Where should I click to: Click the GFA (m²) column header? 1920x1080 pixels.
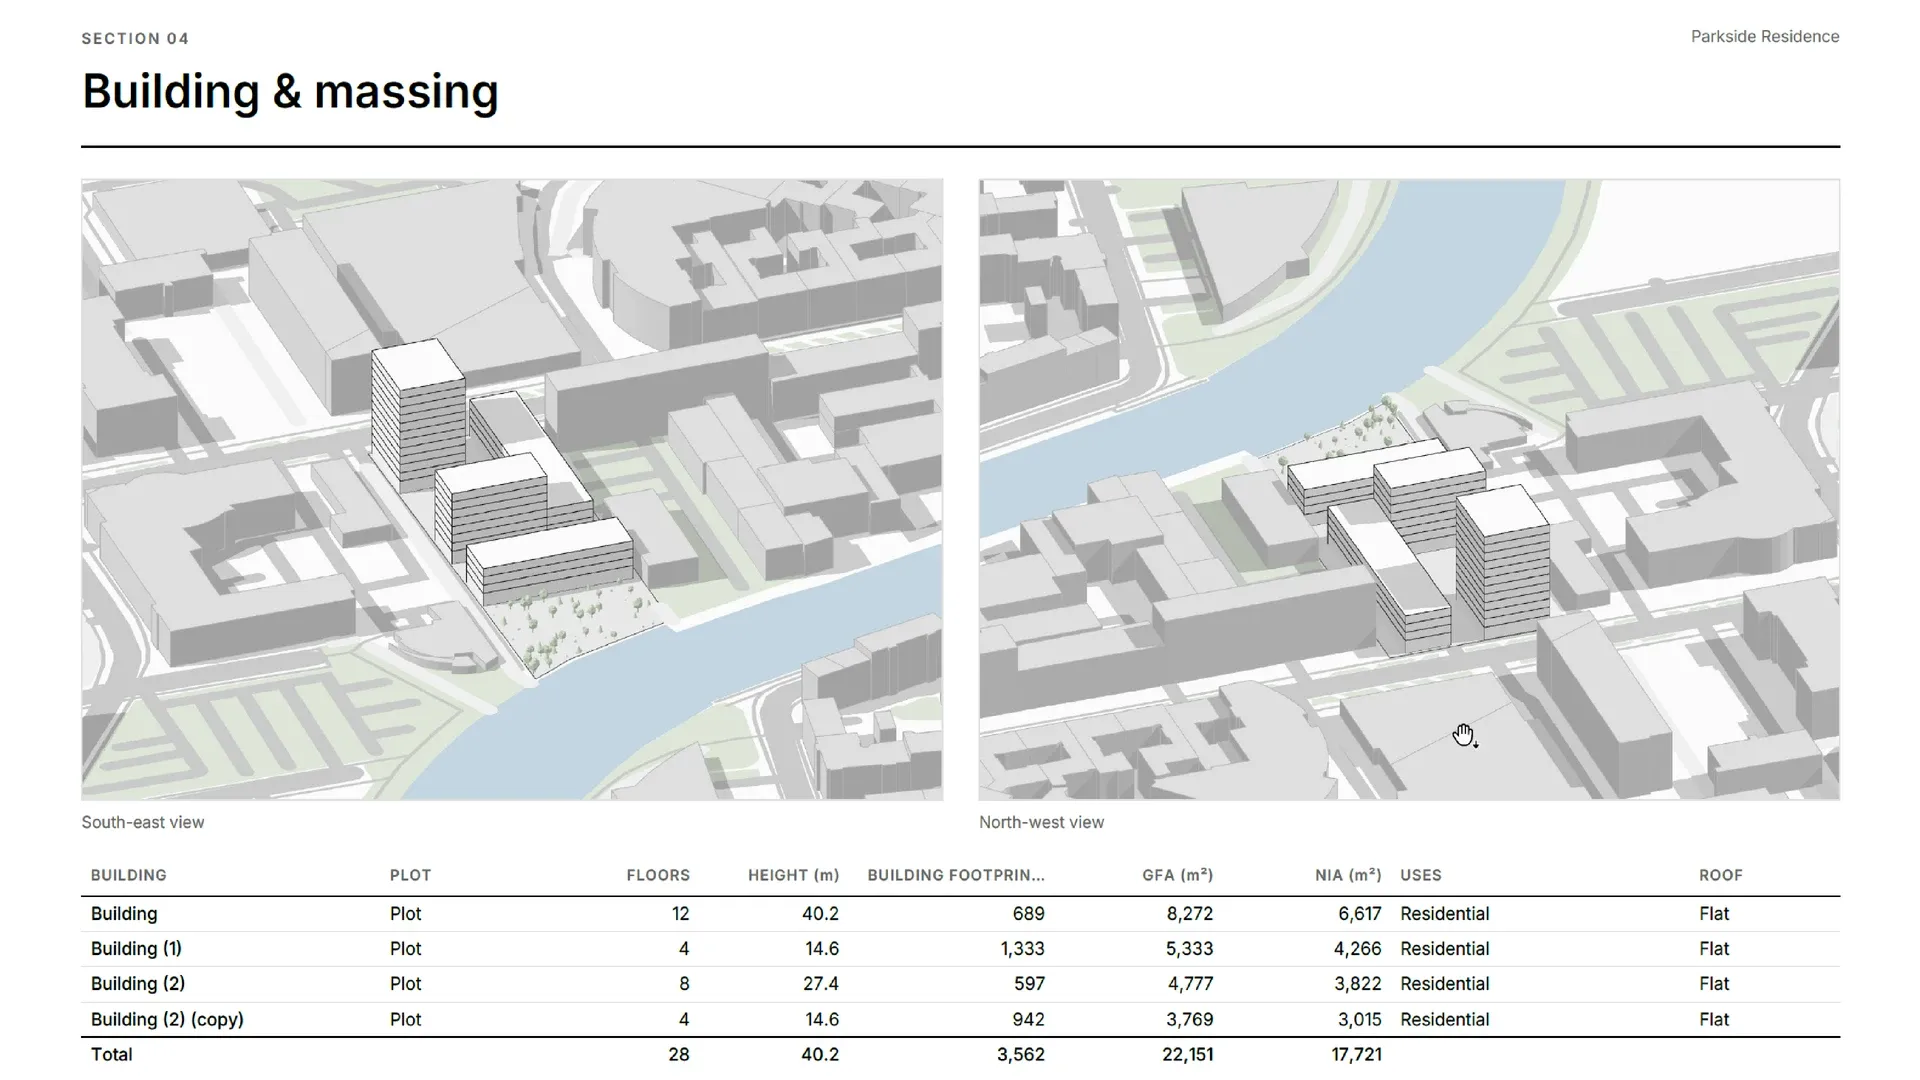point(1178,875)
